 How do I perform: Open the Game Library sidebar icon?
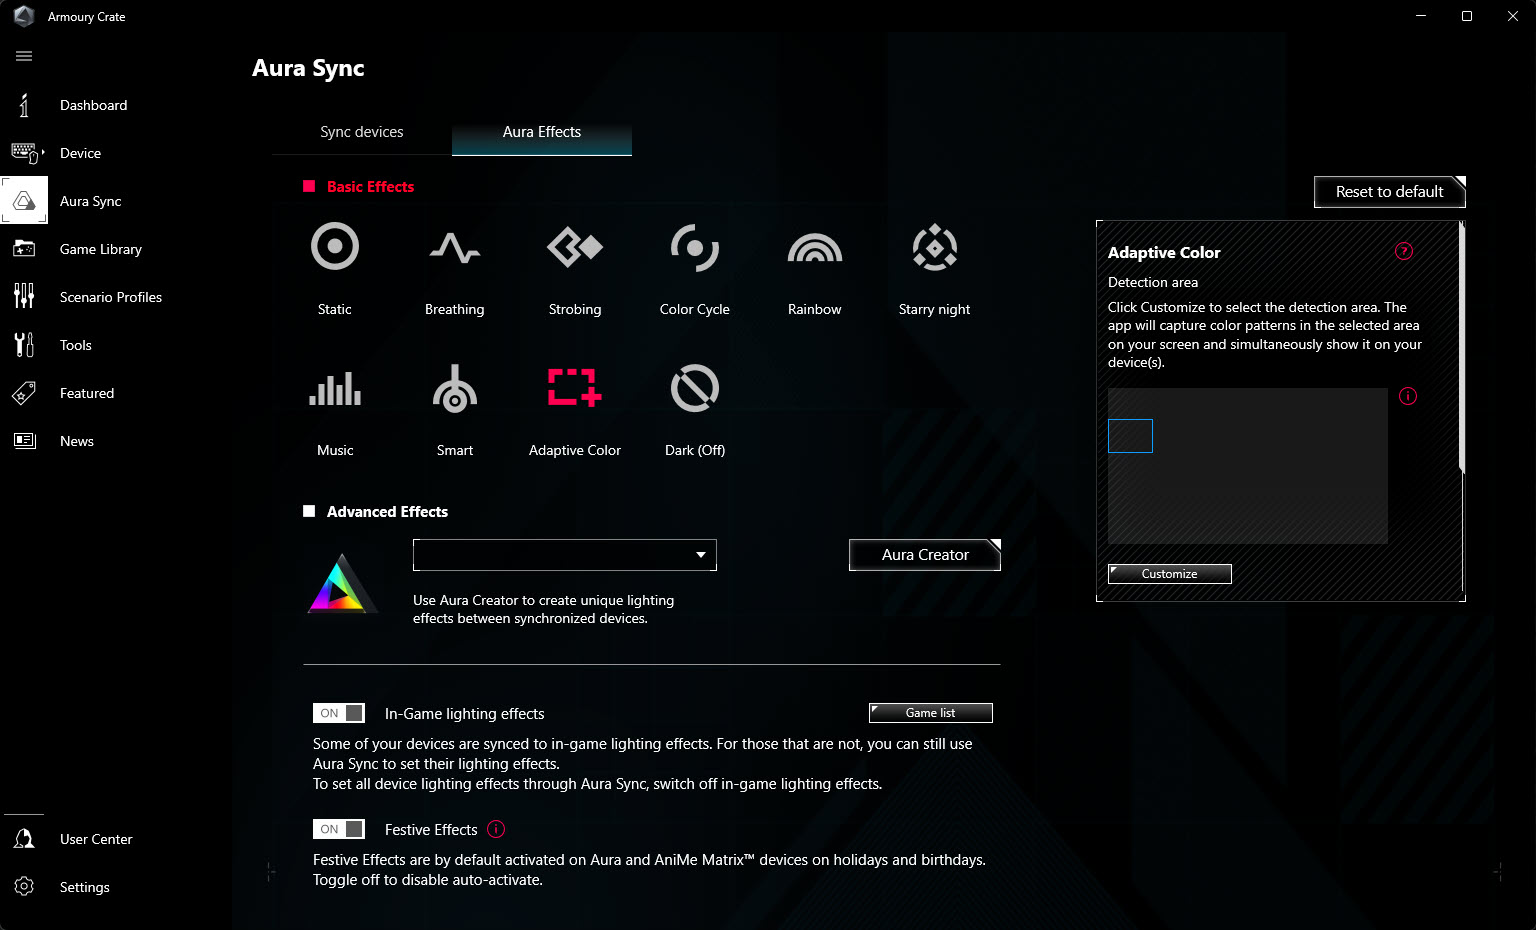24,249
